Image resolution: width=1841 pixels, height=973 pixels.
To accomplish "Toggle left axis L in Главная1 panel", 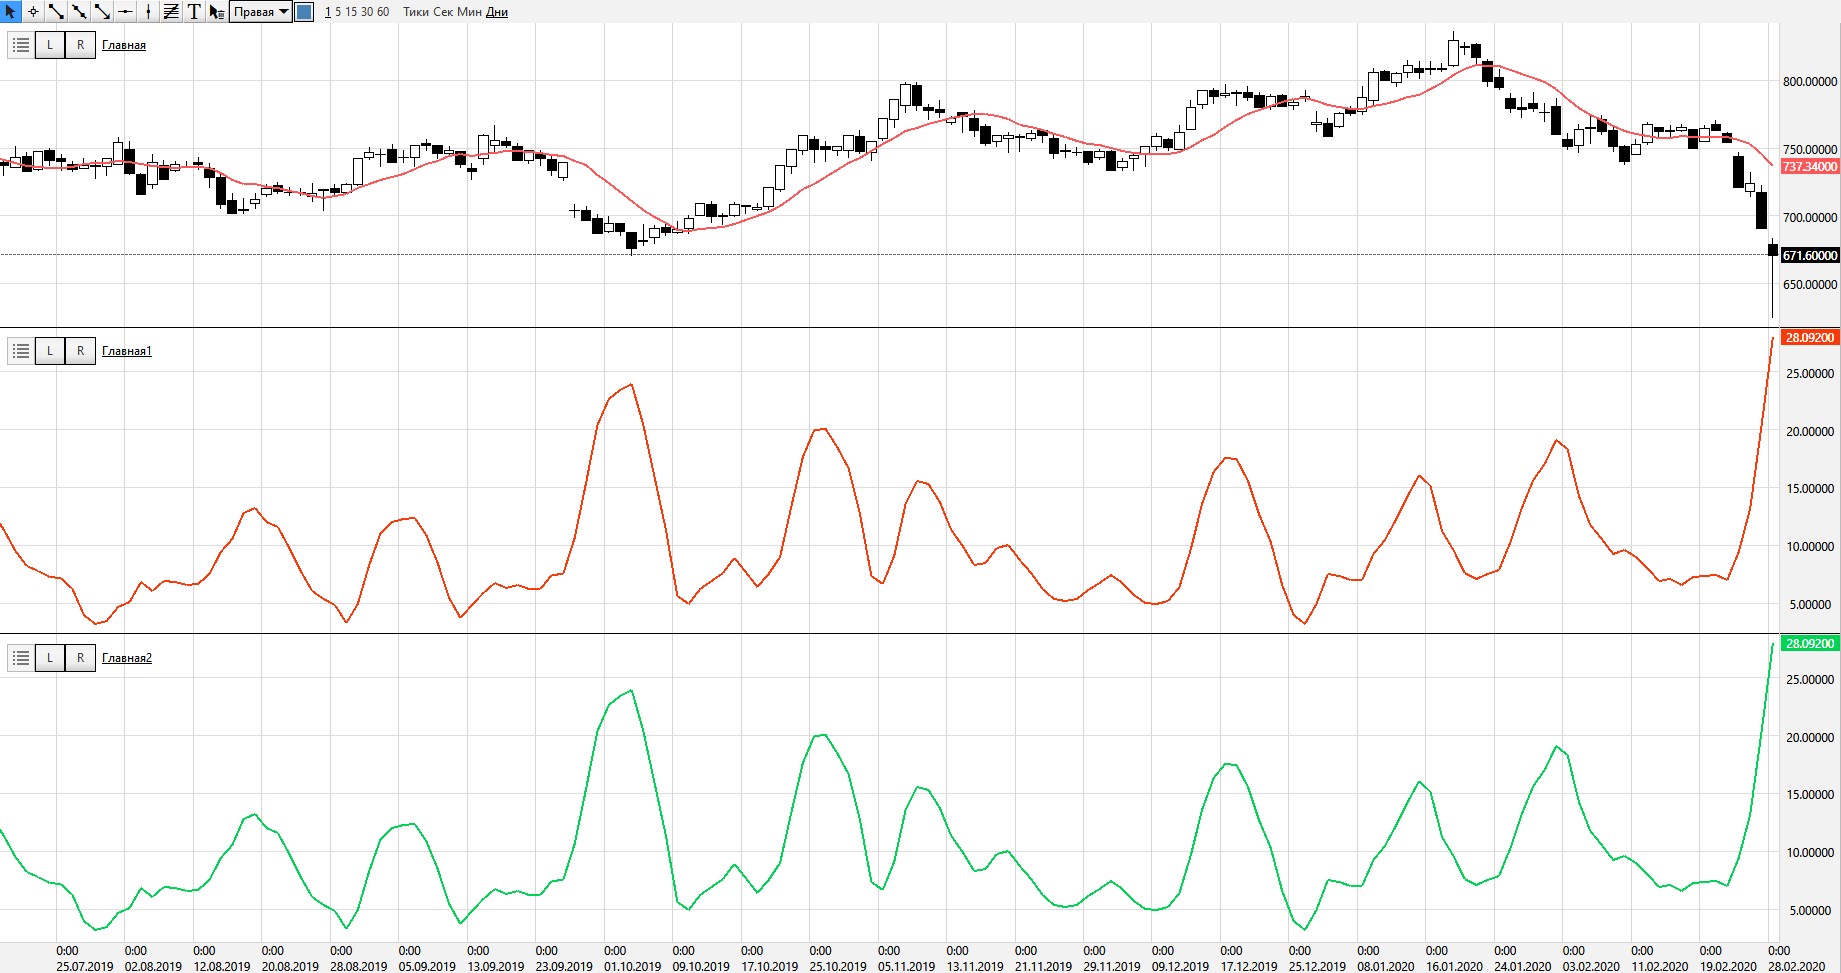I will (50, 351).
